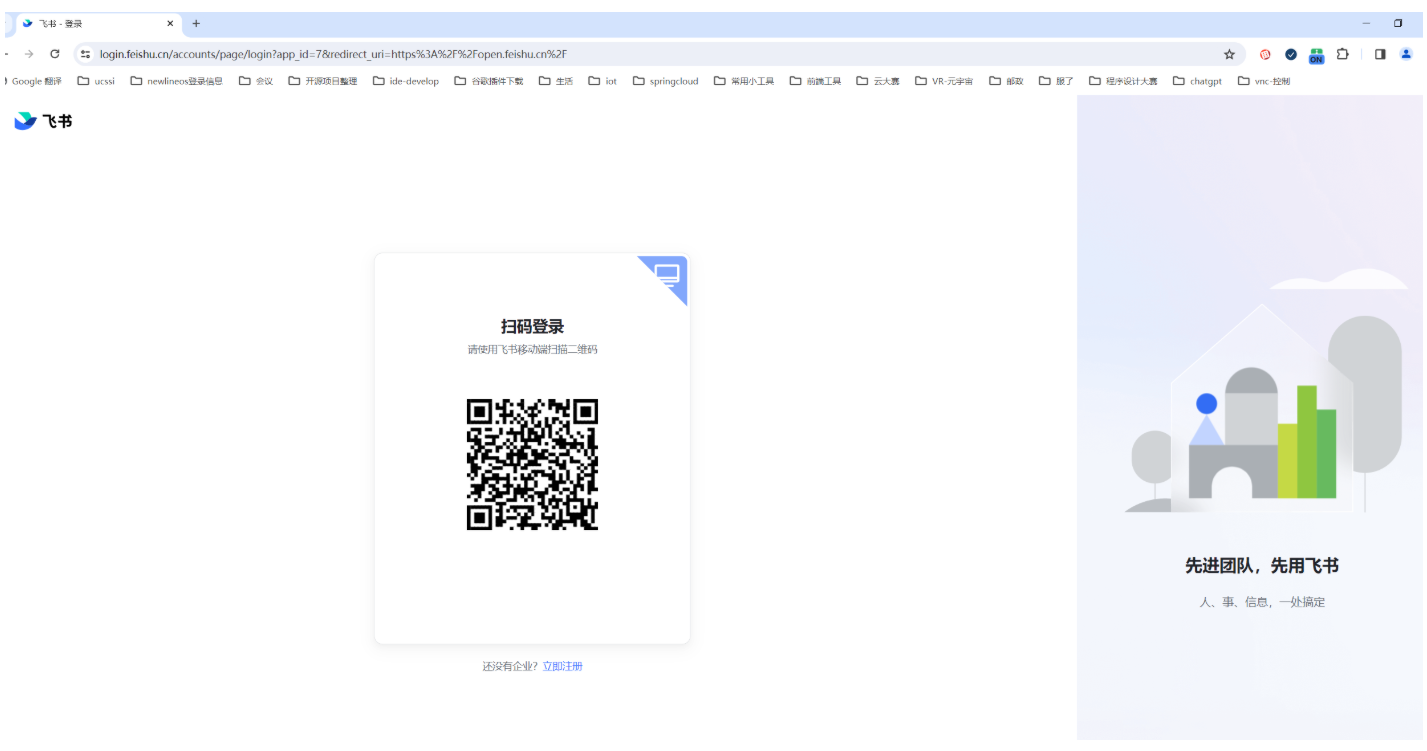Screen dimensions: 1427x751
Task: Click the 还没有企业？ text
Action: click(x=510, y=666)
